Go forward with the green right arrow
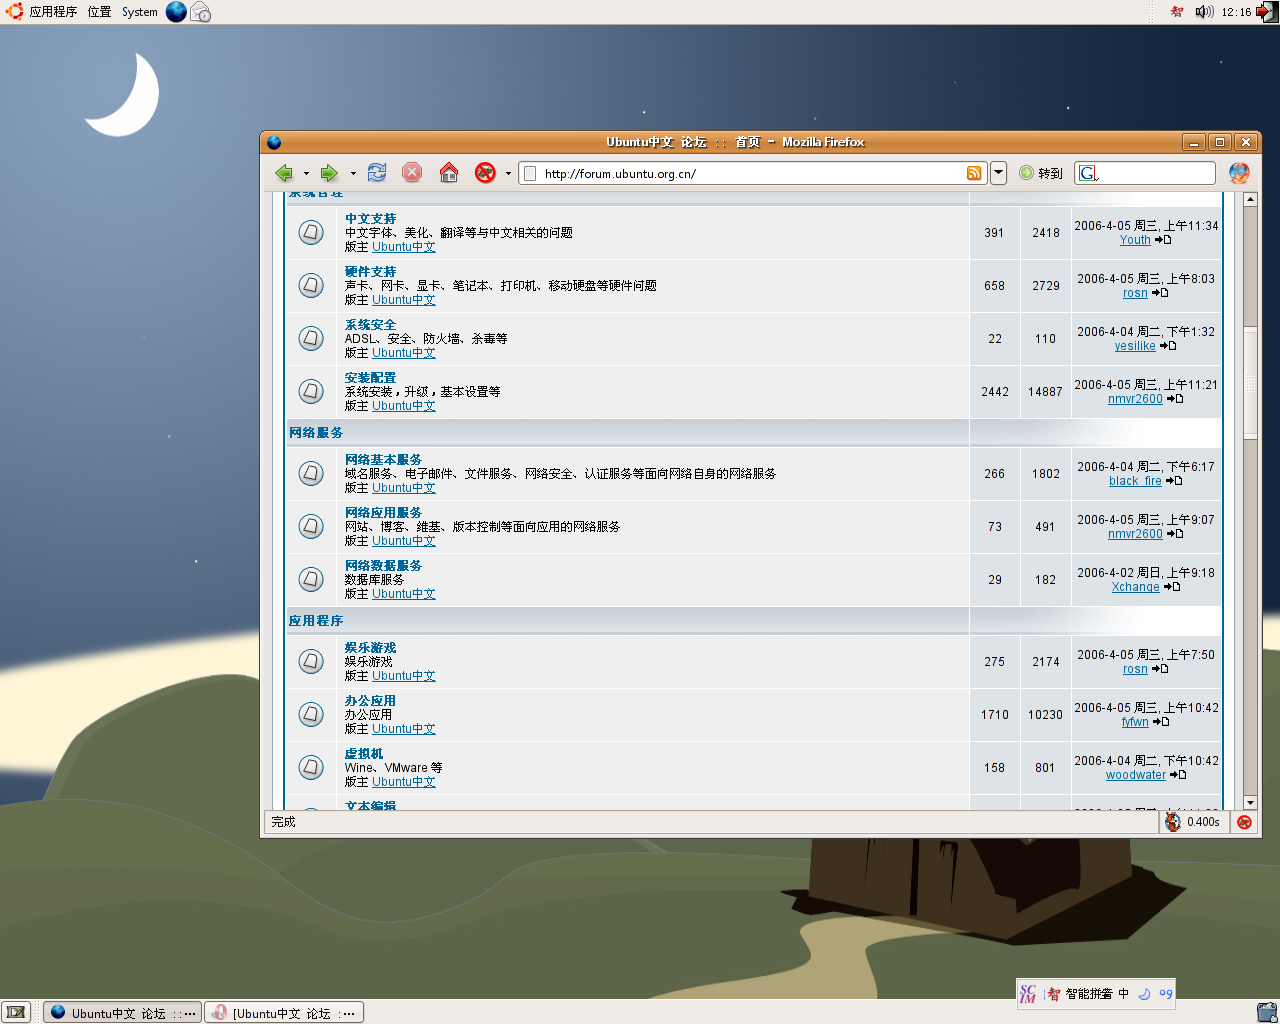Viewport: 1280px width, 1024px height. click(x=329, y=173)
